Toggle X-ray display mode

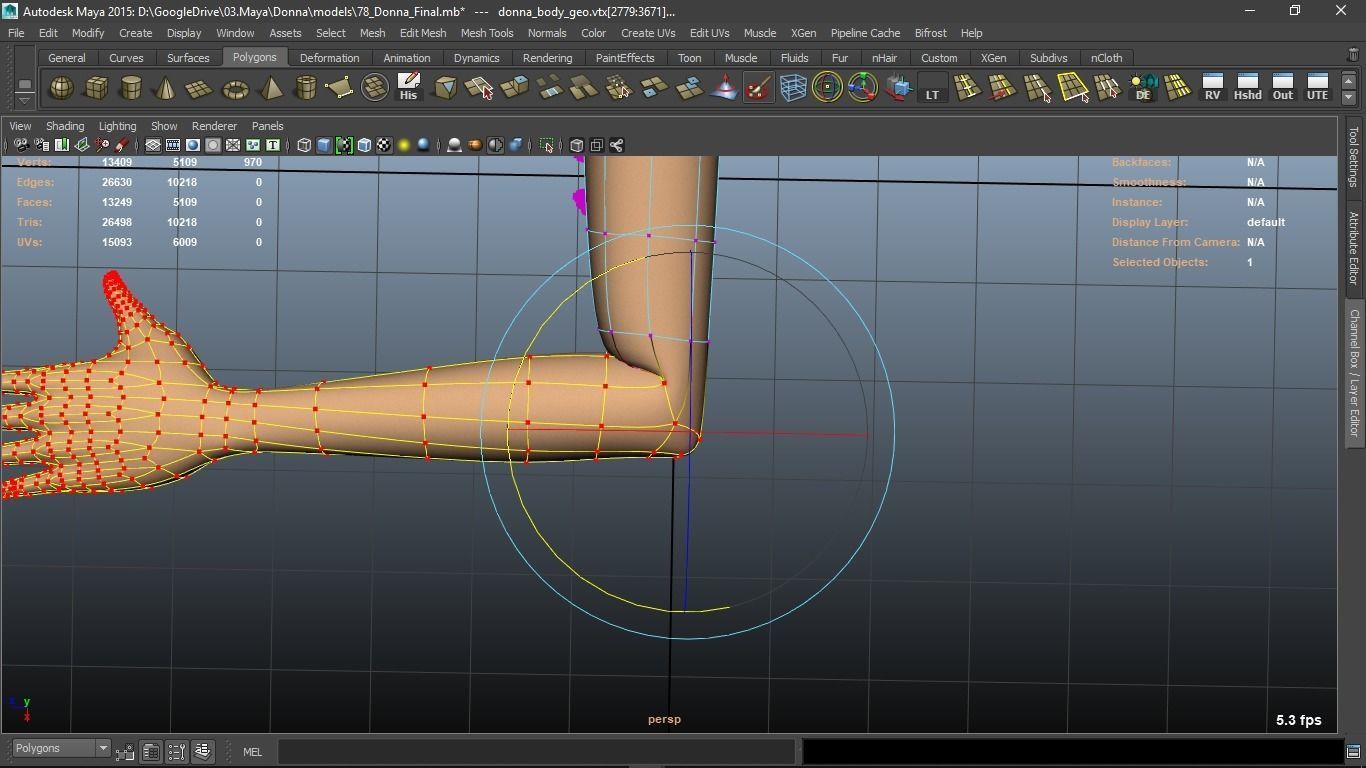tap(576, 145)
